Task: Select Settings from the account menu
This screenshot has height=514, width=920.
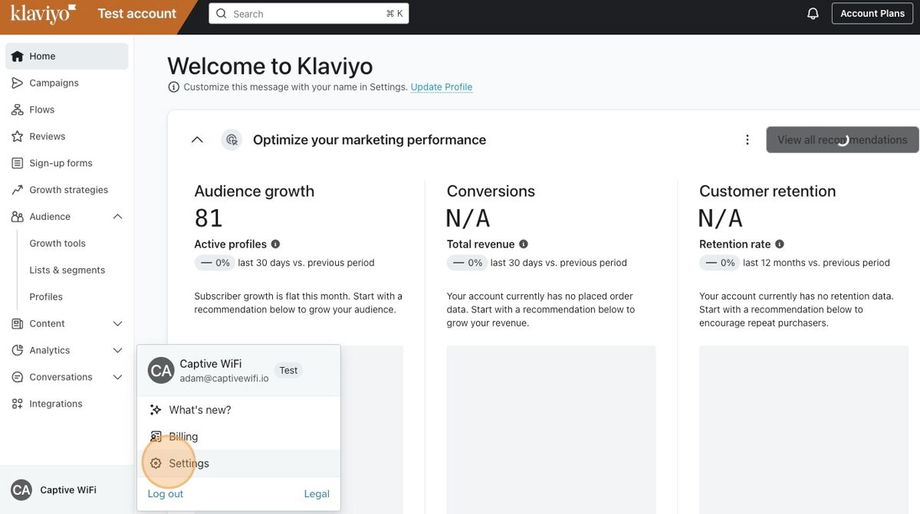Action: tap(188, 464)
